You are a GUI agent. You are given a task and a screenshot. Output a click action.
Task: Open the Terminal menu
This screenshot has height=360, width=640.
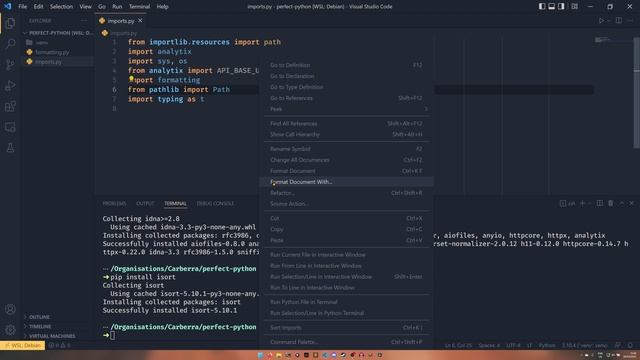139,7
